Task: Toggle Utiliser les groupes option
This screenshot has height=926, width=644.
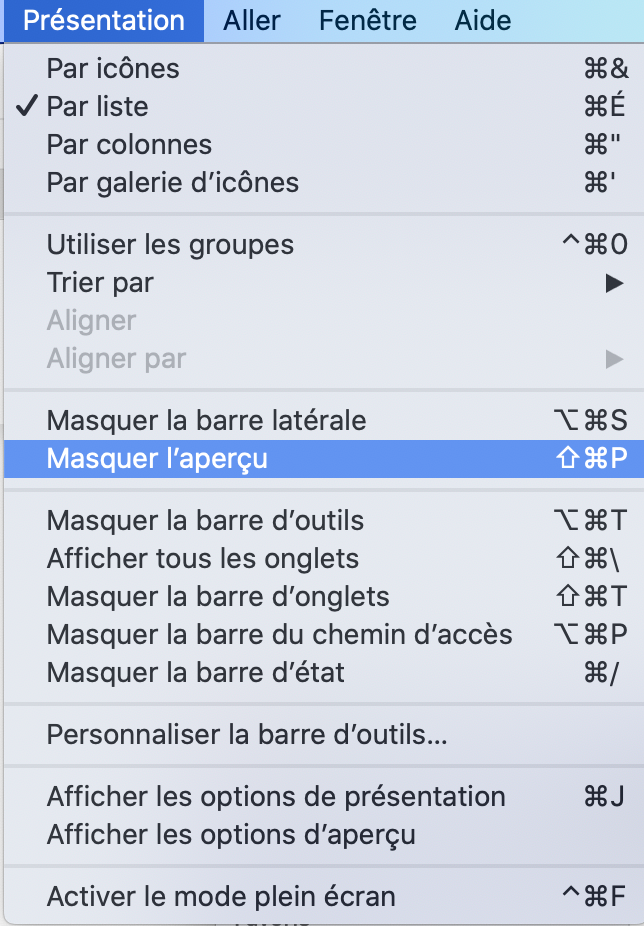Action: (x=170, y=244)
